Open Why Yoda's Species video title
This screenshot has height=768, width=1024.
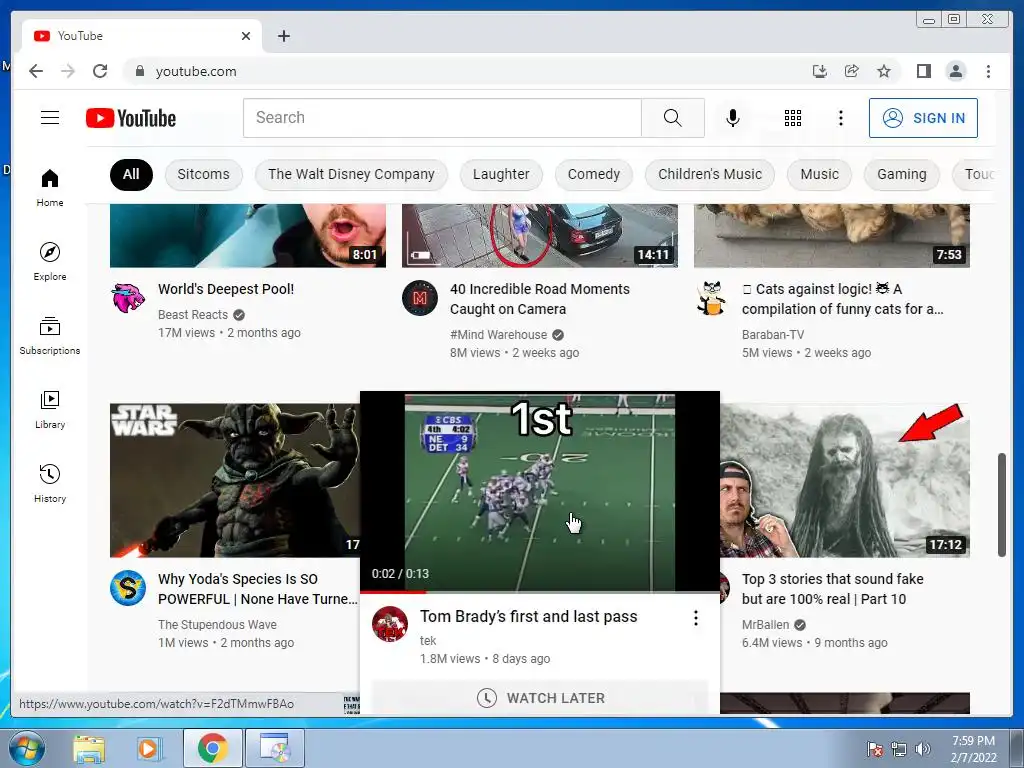[258, 589]
